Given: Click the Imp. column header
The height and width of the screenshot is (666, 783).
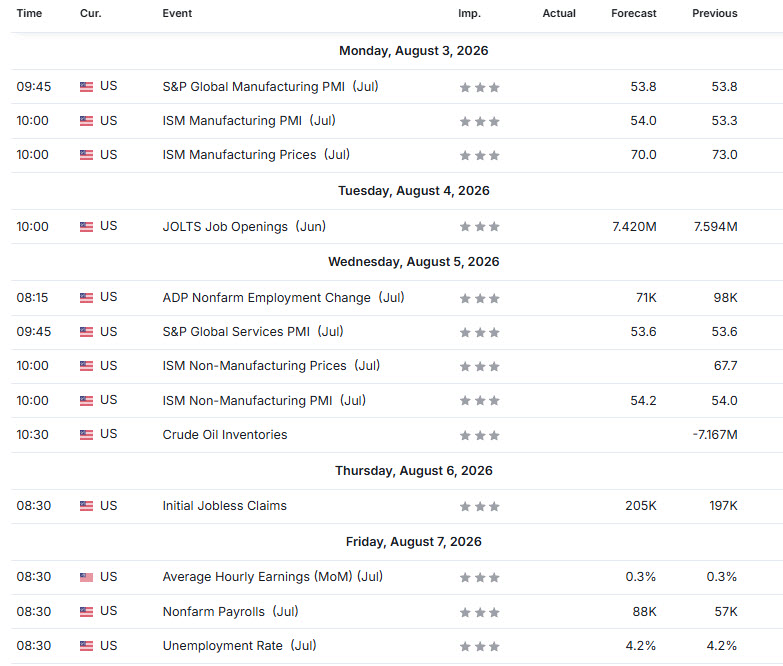Looking at the screenshot, I should click(469, 13).
